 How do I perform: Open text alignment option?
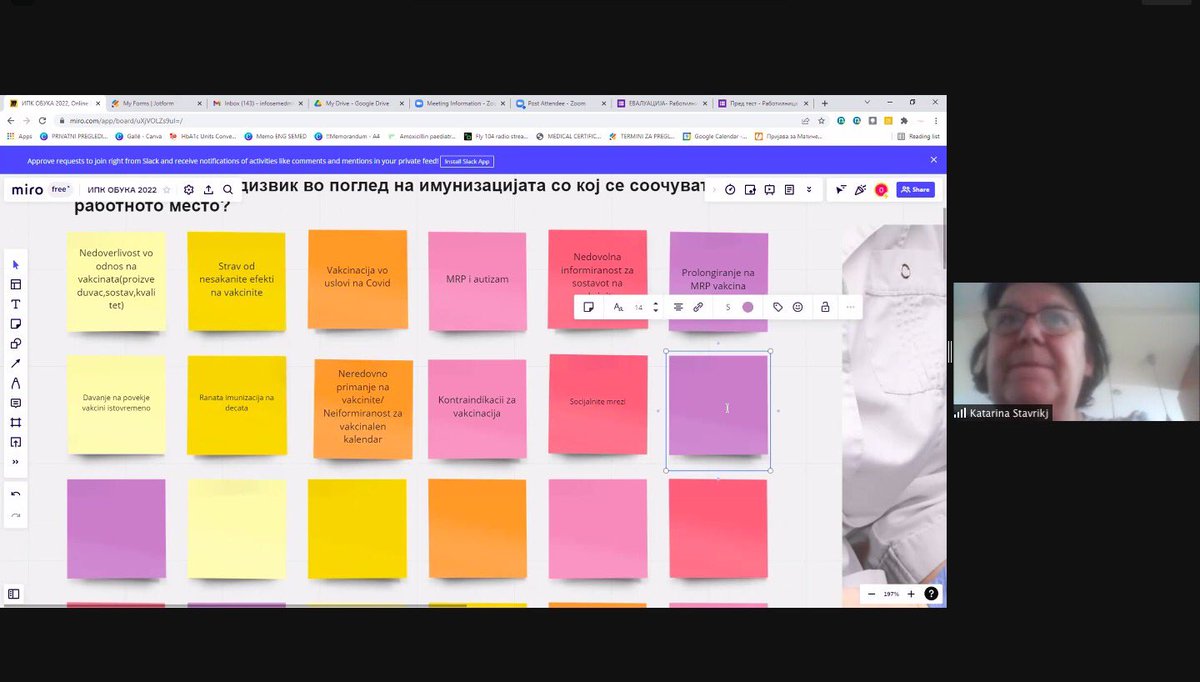click(678, 307)
